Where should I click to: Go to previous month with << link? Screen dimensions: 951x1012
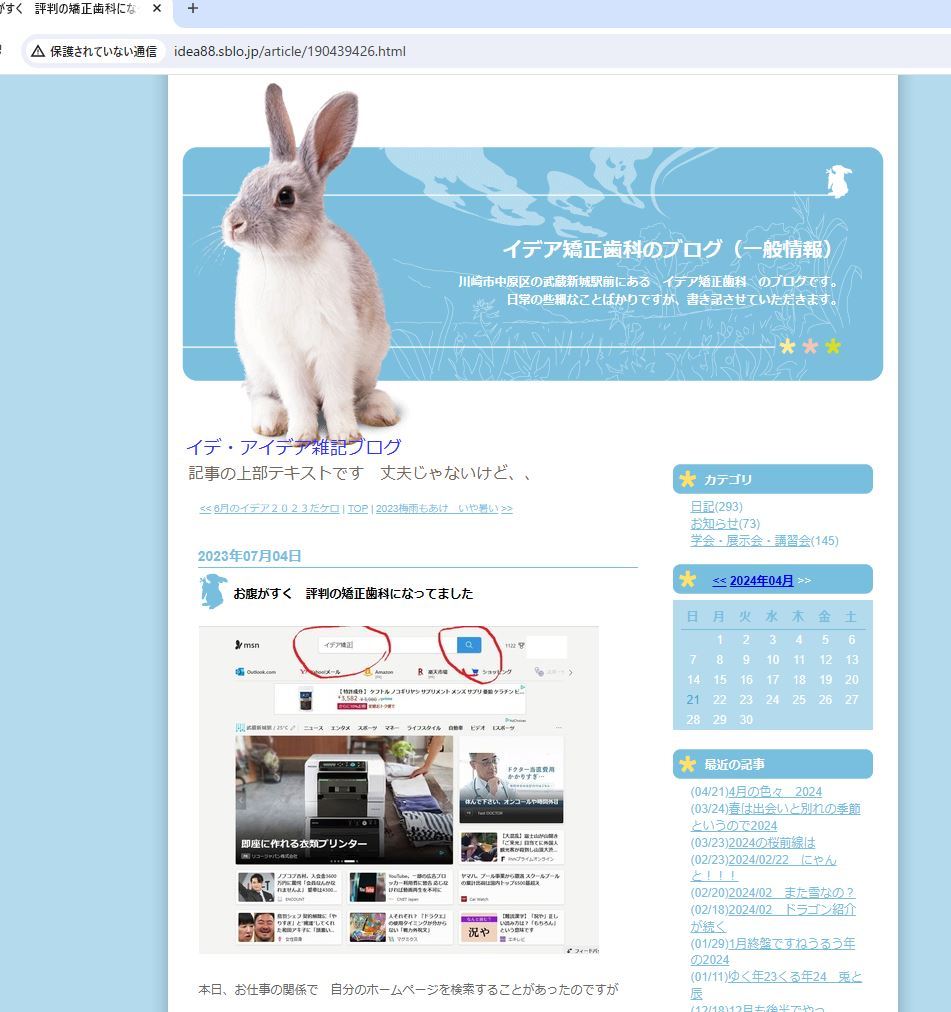click(719, 580)
